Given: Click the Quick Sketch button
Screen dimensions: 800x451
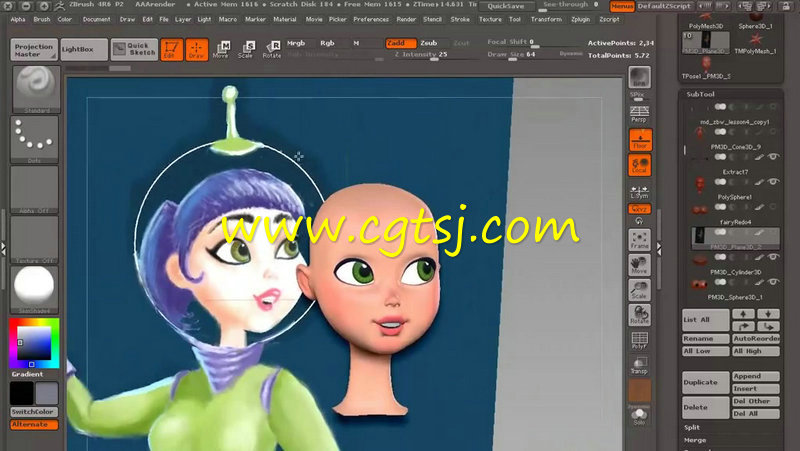Looking at the screenshot, I should pyautogui.click(x=134, y=50).
